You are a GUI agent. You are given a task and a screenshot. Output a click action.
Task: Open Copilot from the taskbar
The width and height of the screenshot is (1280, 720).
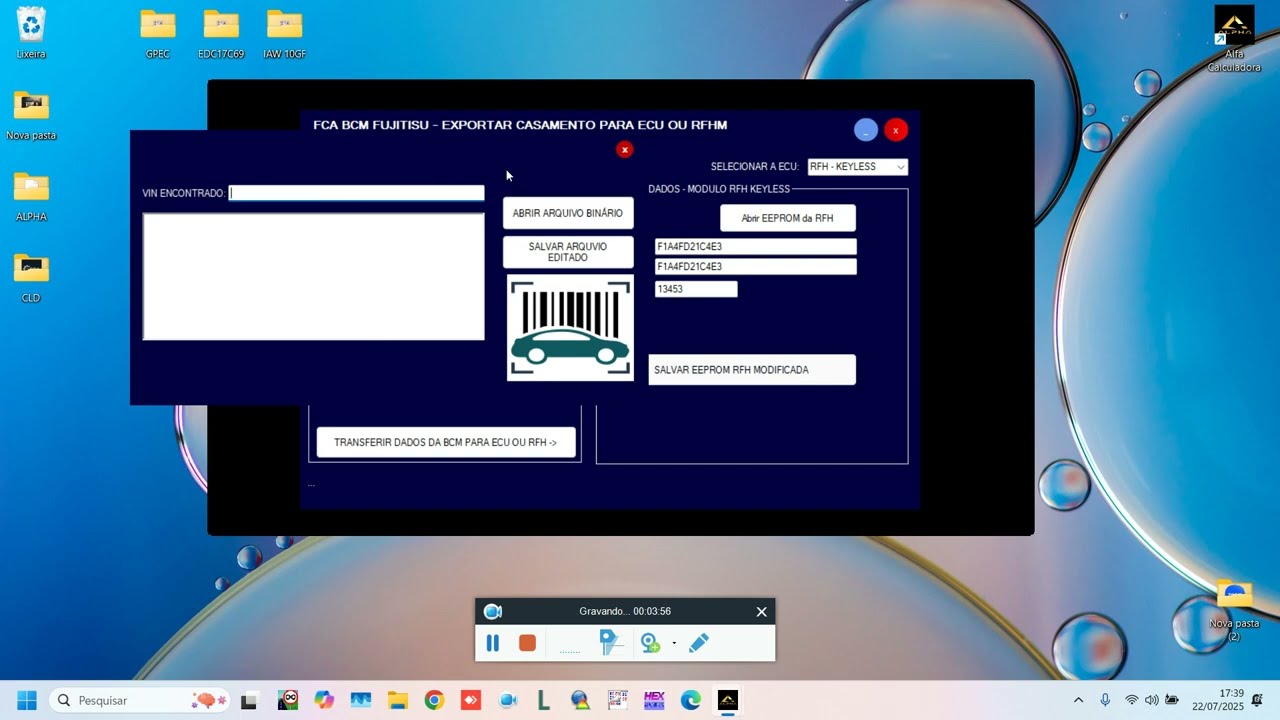(x=324, y=700)
